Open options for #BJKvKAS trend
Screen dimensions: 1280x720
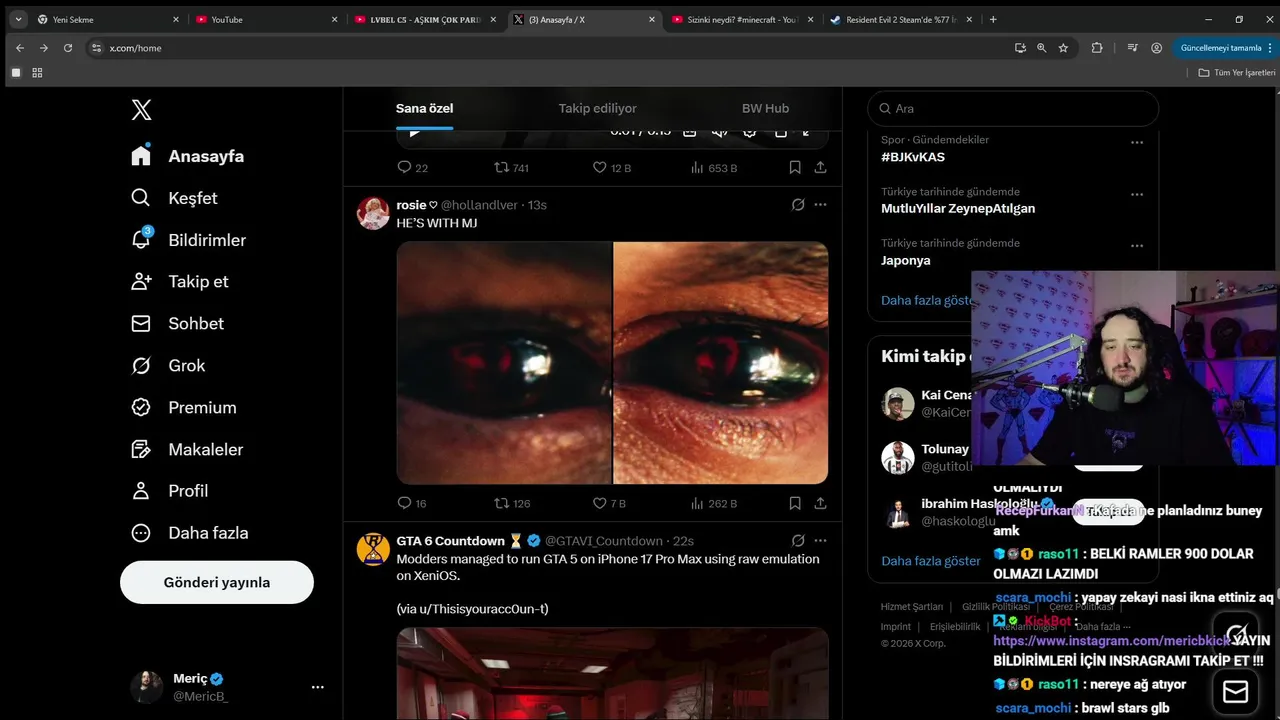(1137, 142)
